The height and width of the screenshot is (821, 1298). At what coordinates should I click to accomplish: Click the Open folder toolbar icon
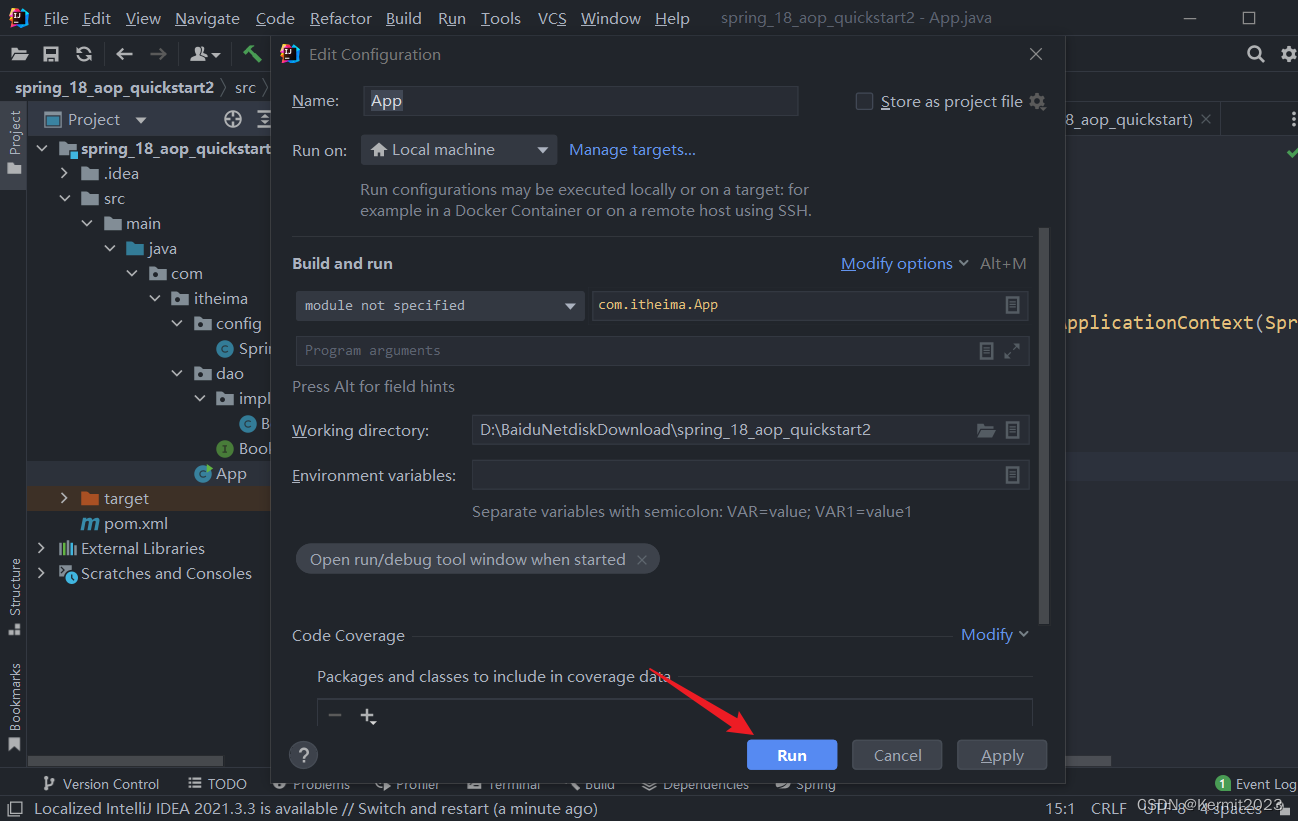[19, 54]
